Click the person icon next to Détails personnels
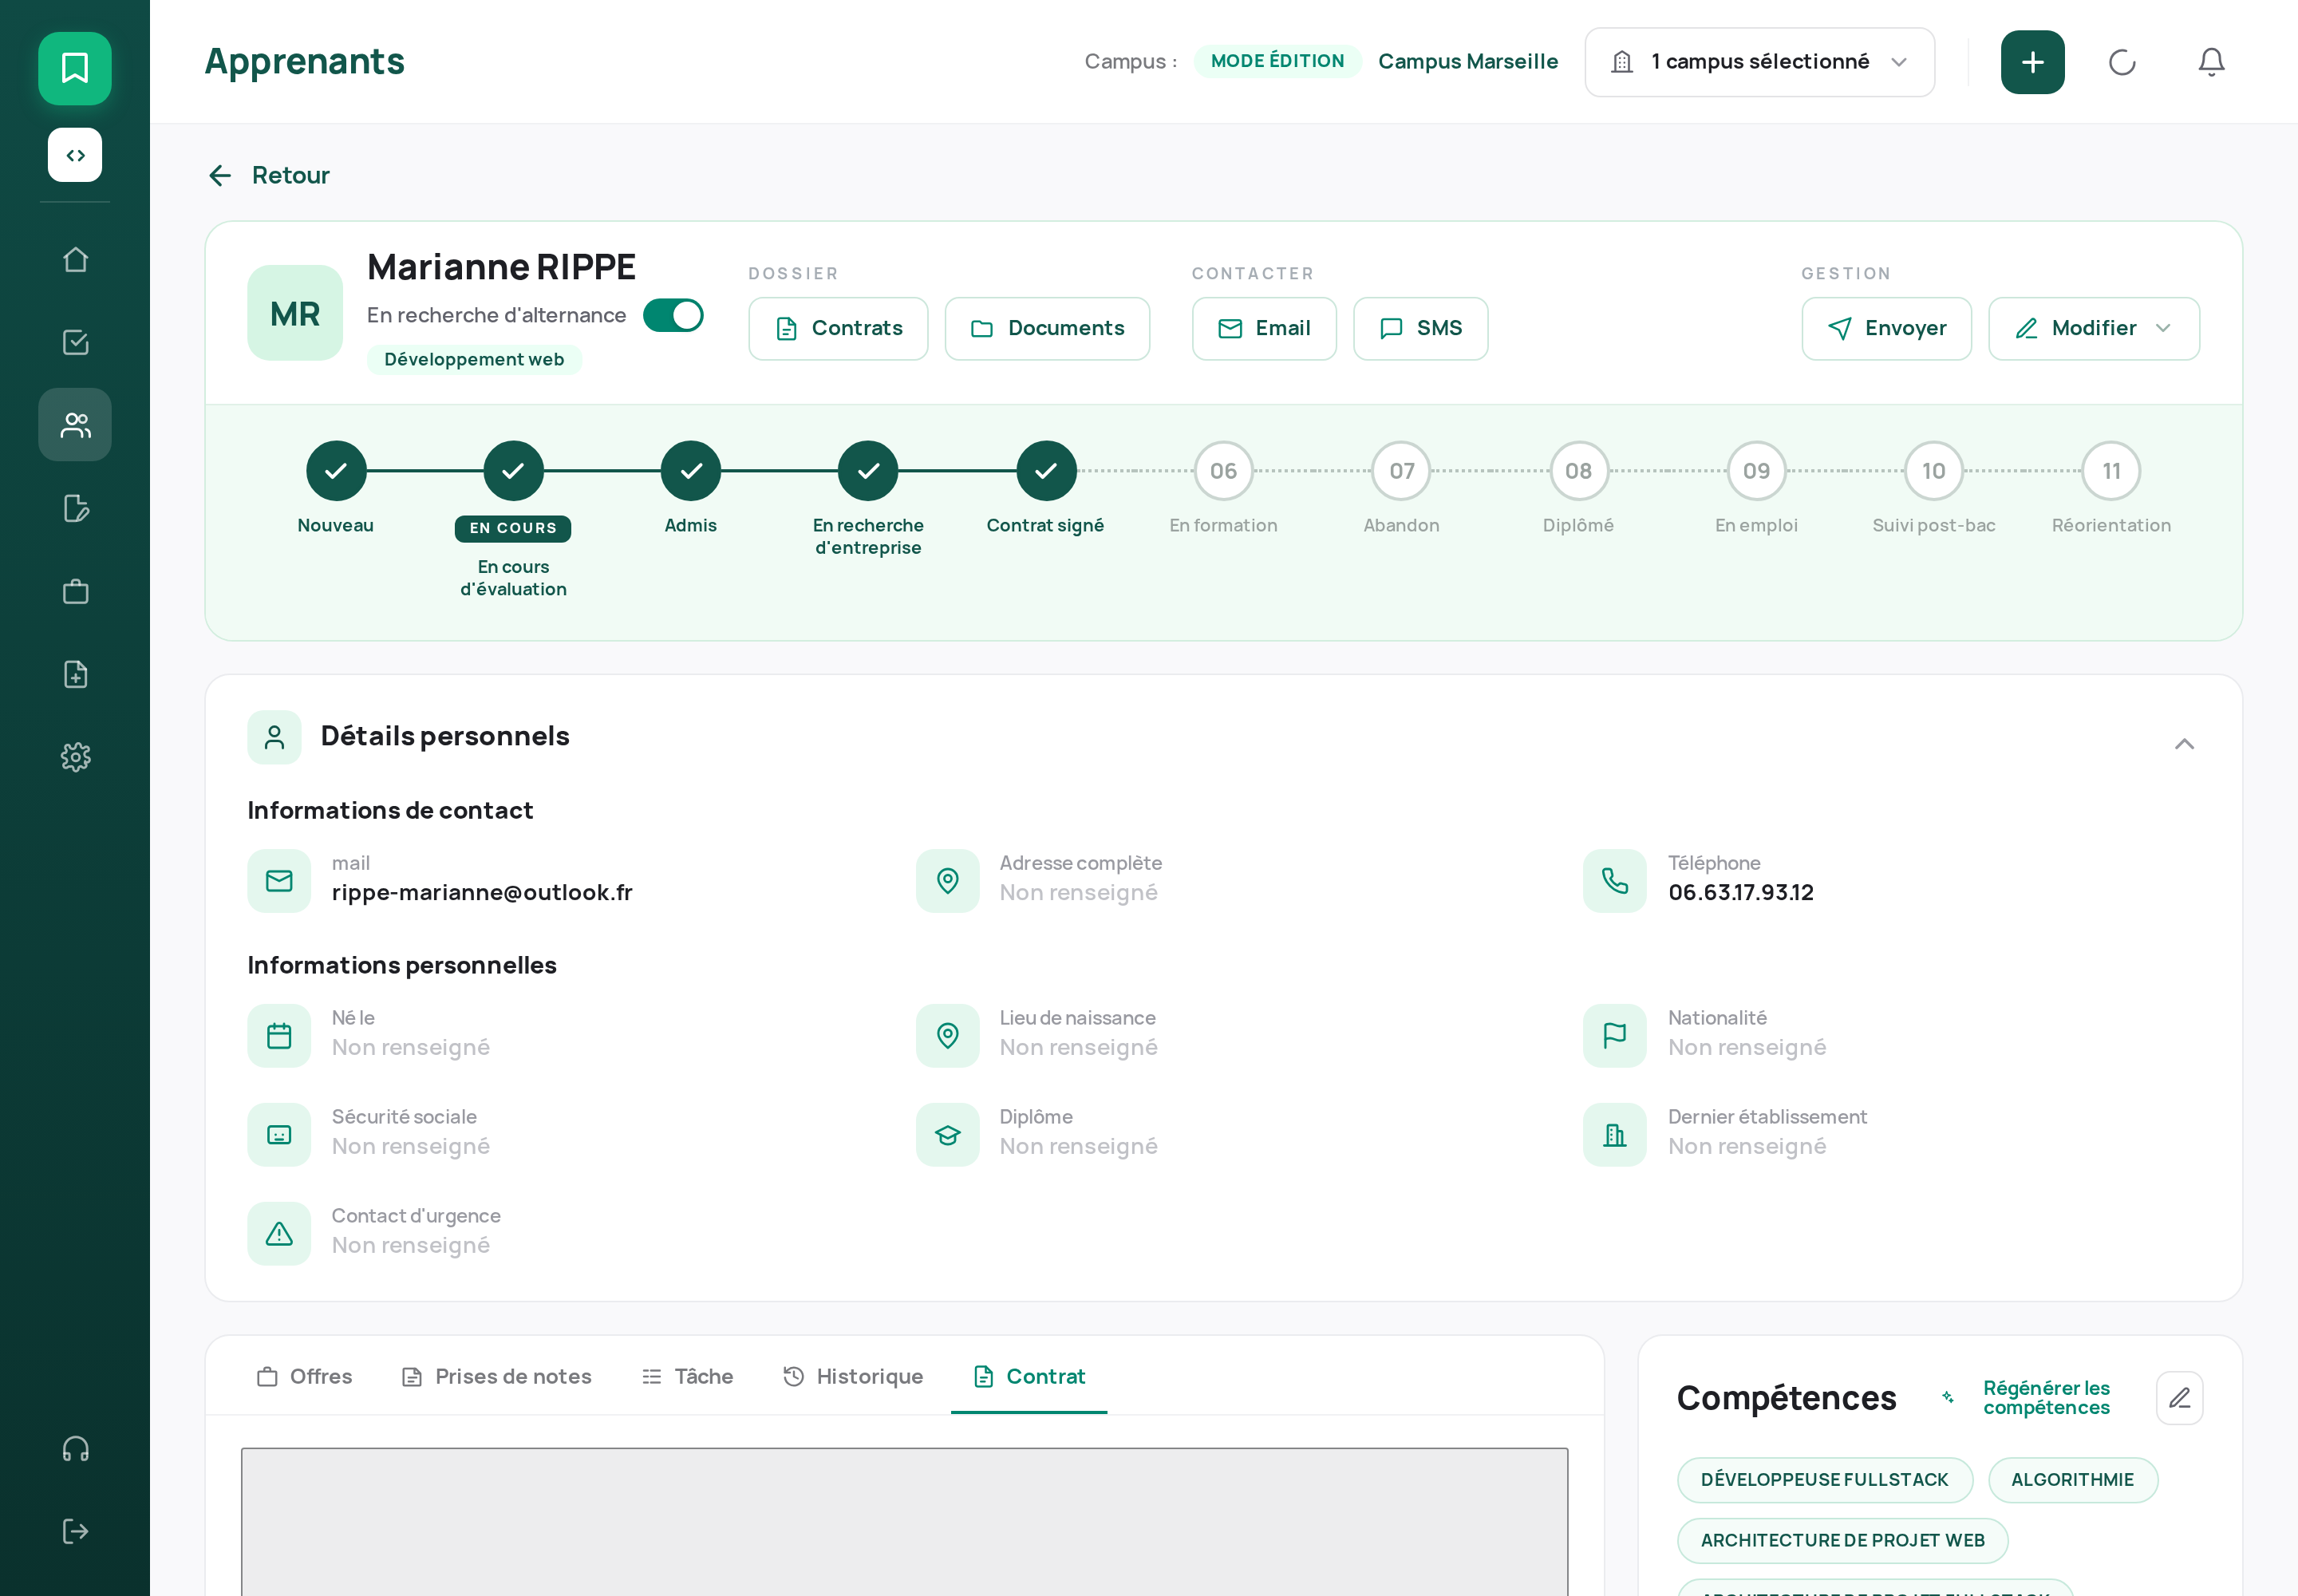 click(274, 737)
